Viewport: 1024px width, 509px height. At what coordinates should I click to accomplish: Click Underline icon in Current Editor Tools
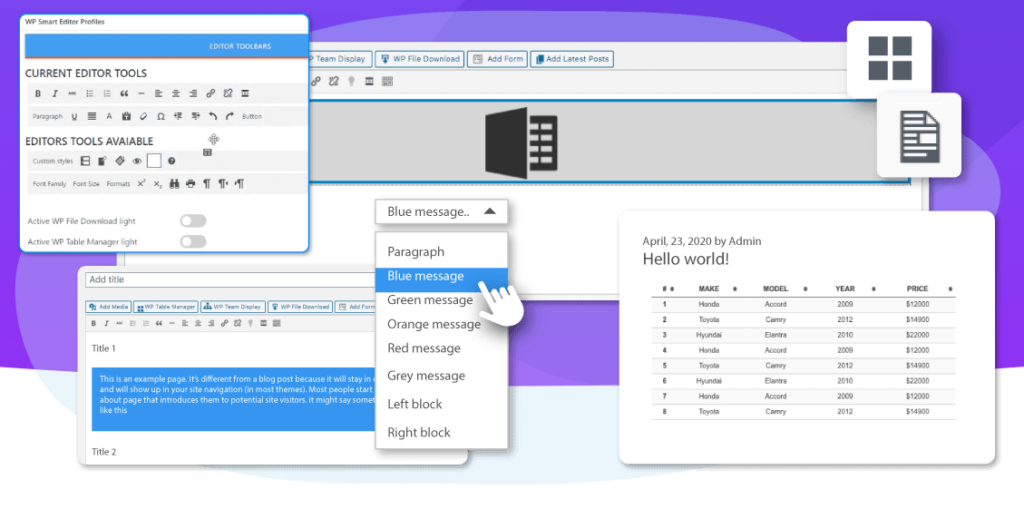pyautogui.click(x=74, y=116)
